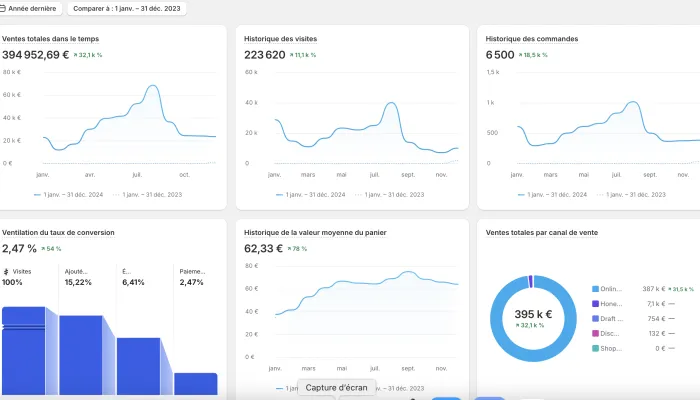Screen dimensions: 700x400
Task: Open Historique de la valeur moyenne du panier
Action: click(x=315, y=233)
